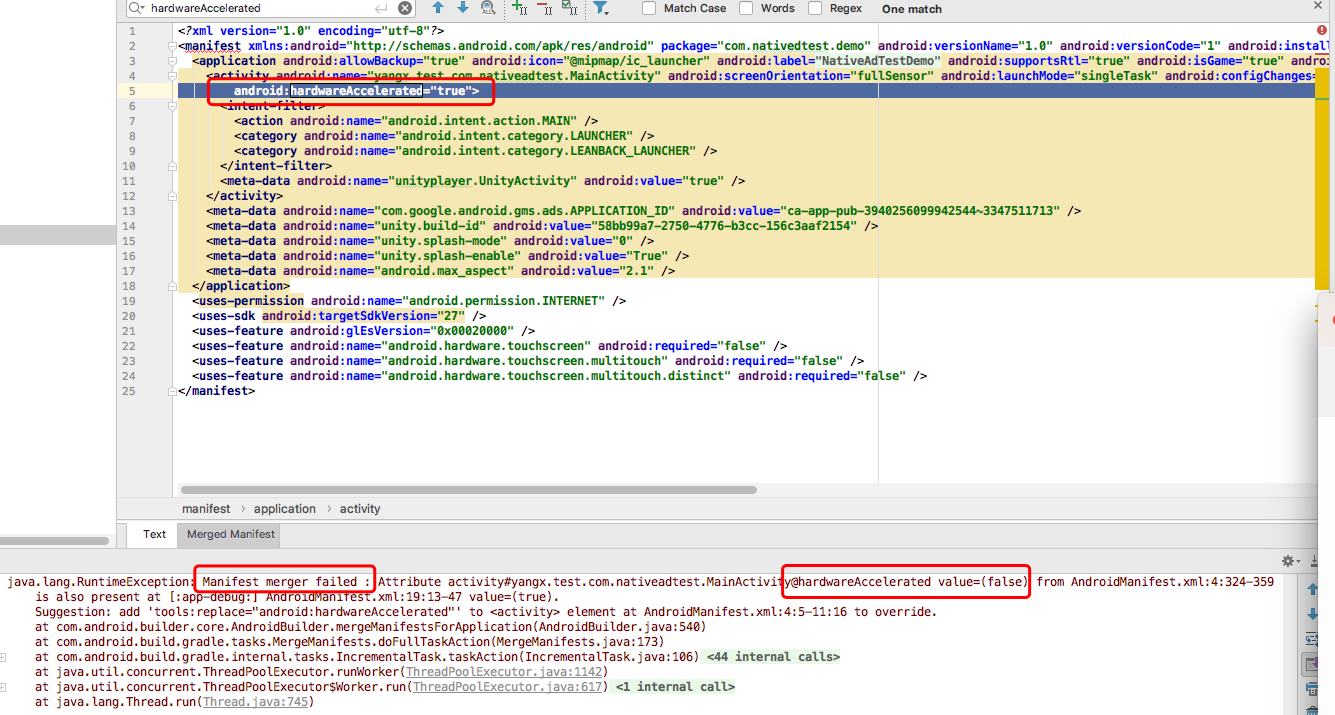
Task: Click unselect occurrence red minus icon
Action: coord(544,8)
